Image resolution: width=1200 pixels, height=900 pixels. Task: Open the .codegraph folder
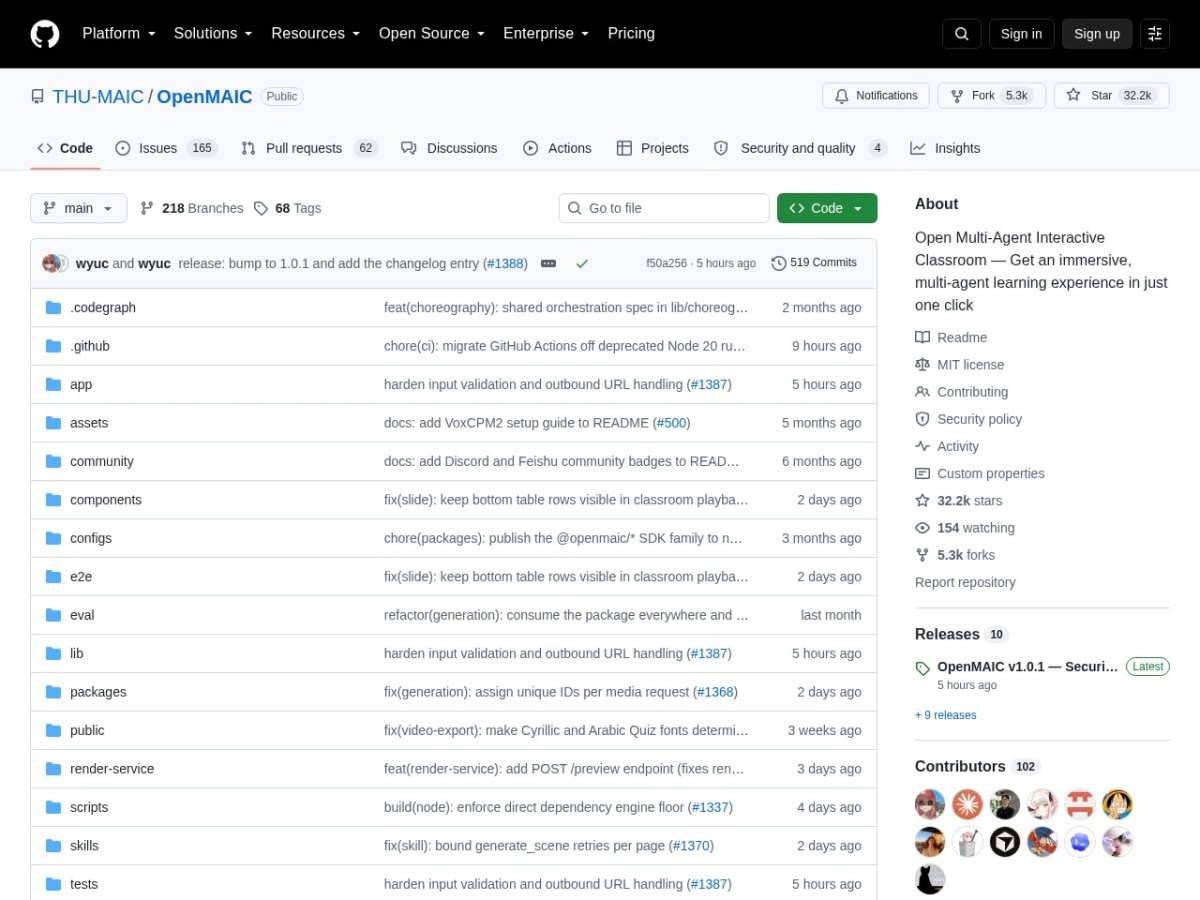click(103, 308)
